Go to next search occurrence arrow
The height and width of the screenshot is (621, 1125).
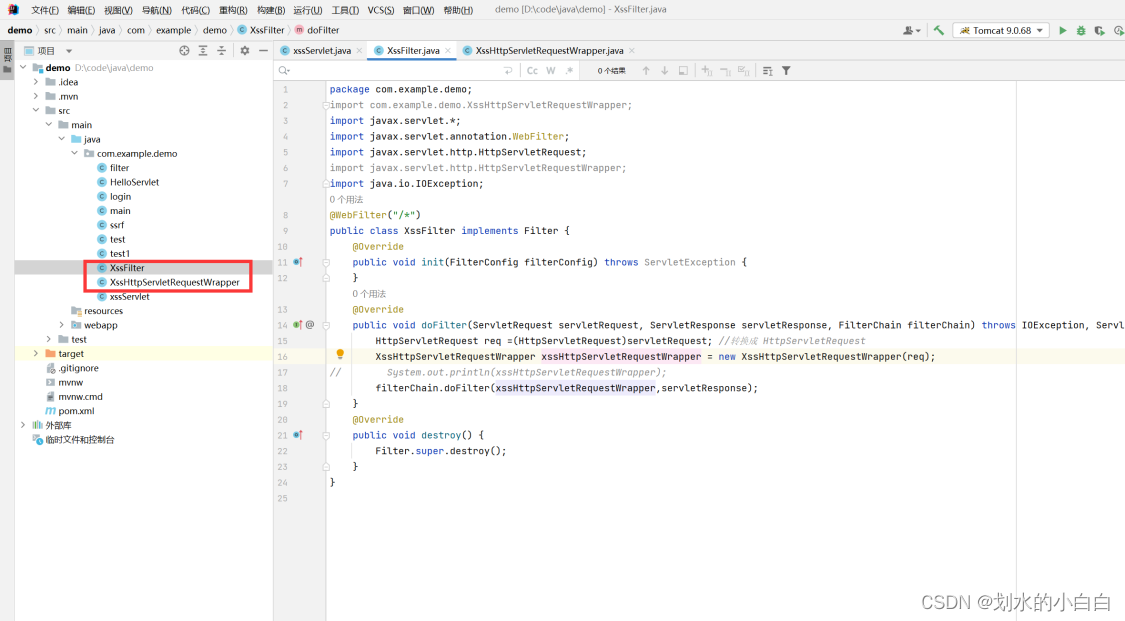tap(664, 70)
